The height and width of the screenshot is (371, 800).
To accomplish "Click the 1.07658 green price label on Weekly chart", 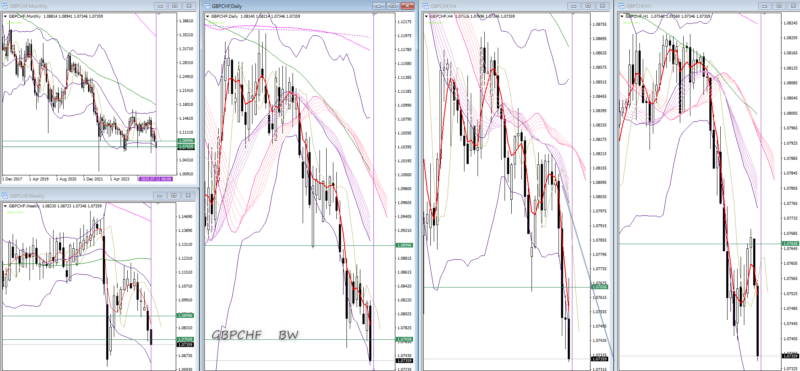I will tap(185, 339).
